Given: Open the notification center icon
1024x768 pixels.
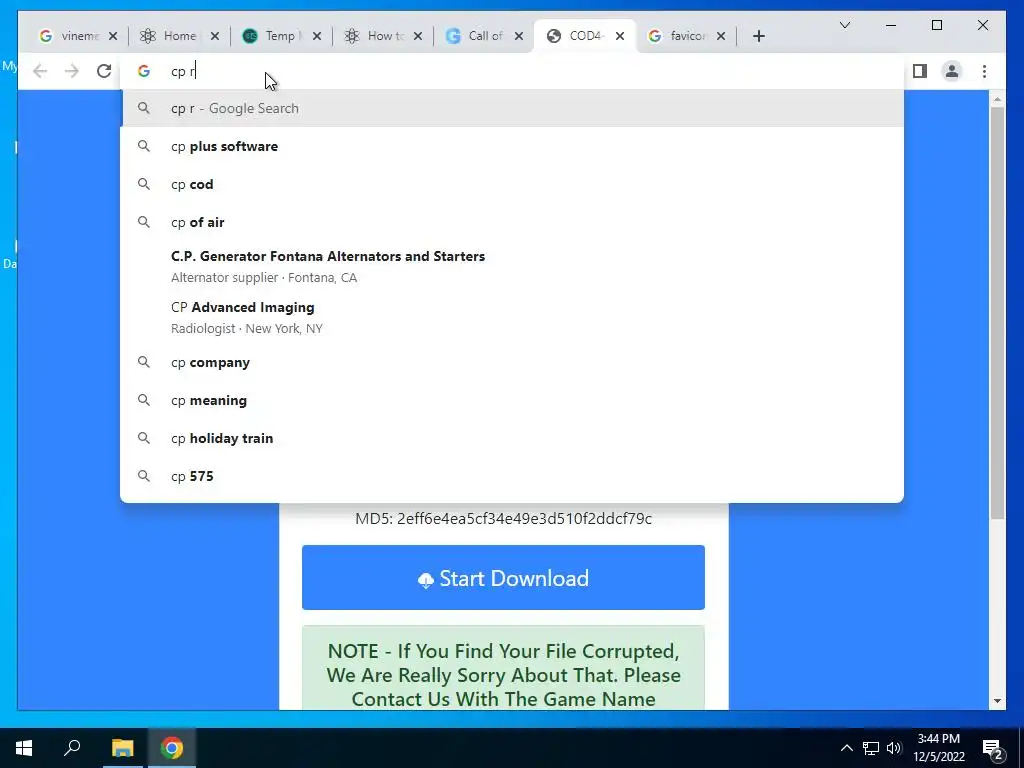Looking at the screenshot, I should pos(993,748).
